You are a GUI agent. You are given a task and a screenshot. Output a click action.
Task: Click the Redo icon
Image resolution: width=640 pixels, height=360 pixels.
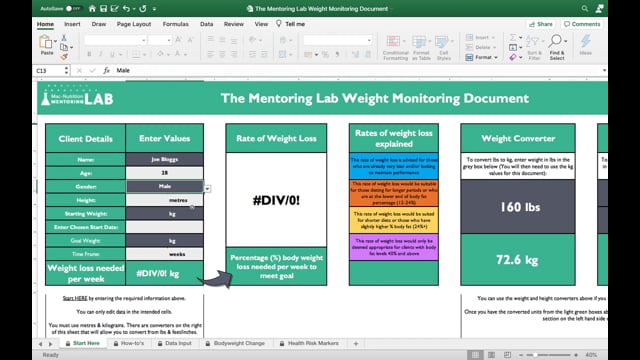(x=143, y=9)
